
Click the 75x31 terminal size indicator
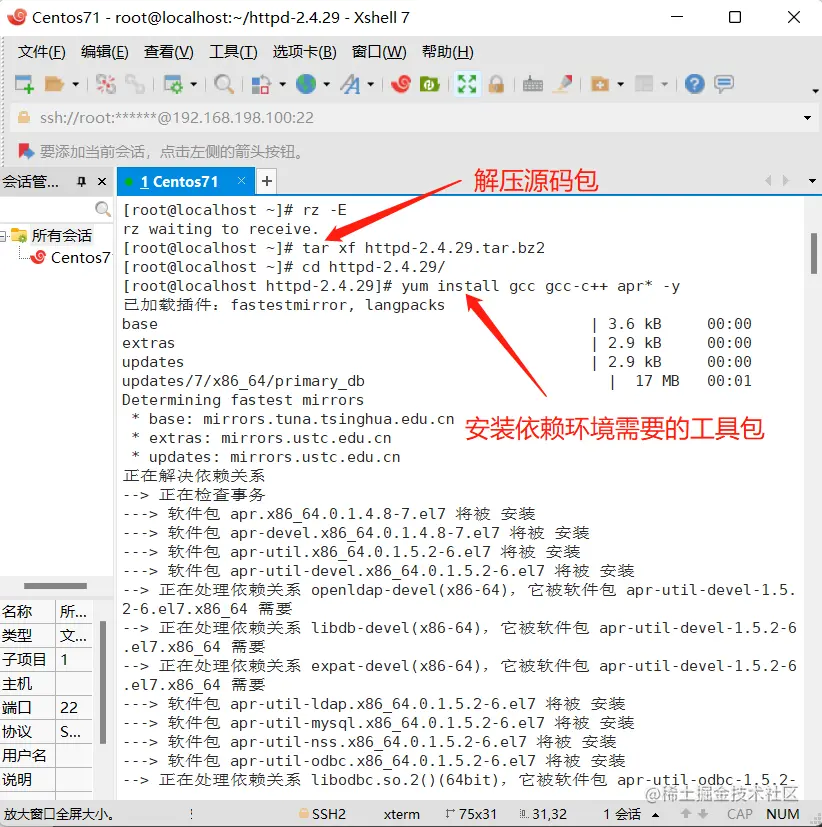click(471, 814)
